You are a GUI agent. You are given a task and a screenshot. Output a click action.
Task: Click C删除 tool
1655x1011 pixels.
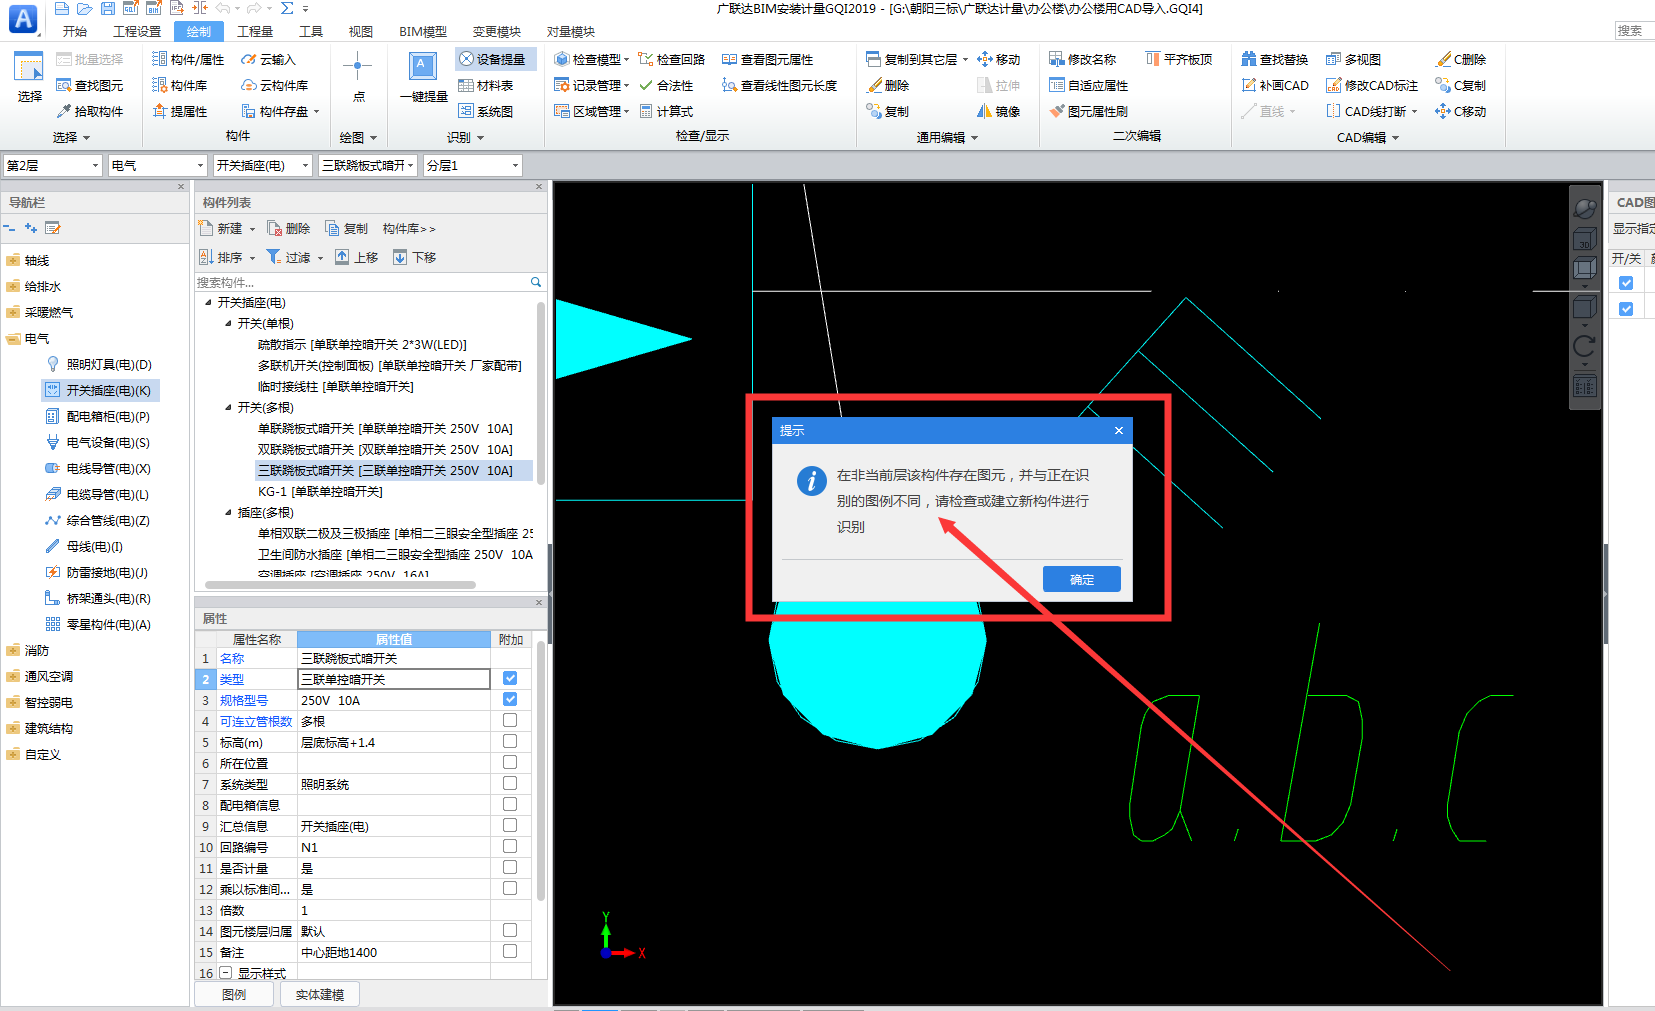coord(1461,59)
